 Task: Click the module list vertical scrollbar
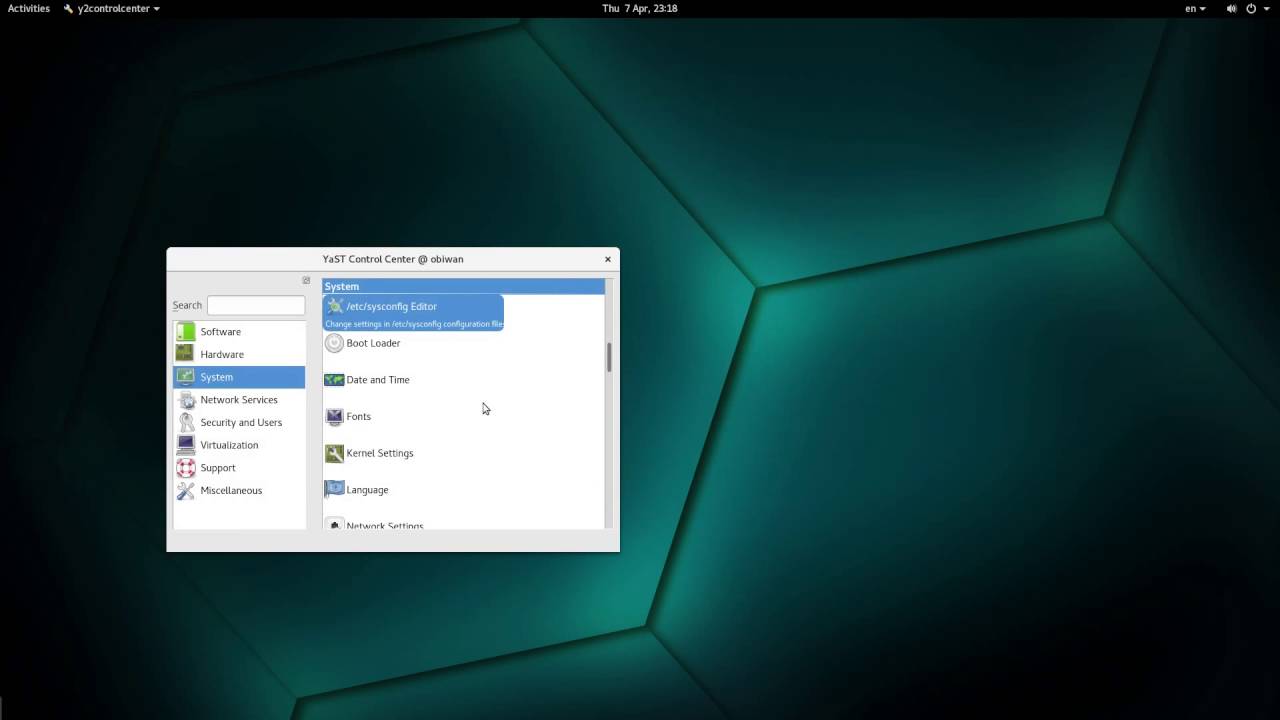[x=609, y=358]
